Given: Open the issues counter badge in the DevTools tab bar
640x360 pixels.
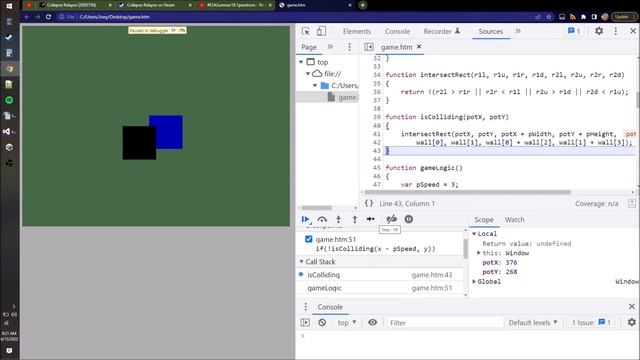Looking at the screenshot, I should click(x=574, y=31).
